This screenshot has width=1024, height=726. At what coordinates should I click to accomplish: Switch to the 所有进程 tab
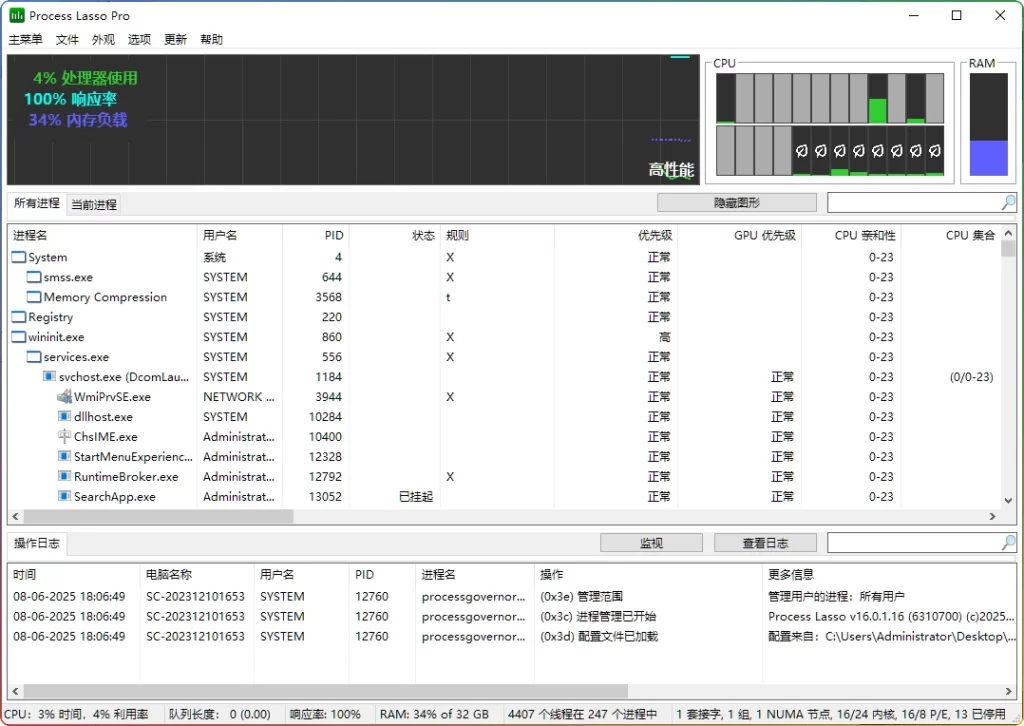pyautogui.click(x=37, y=203)
